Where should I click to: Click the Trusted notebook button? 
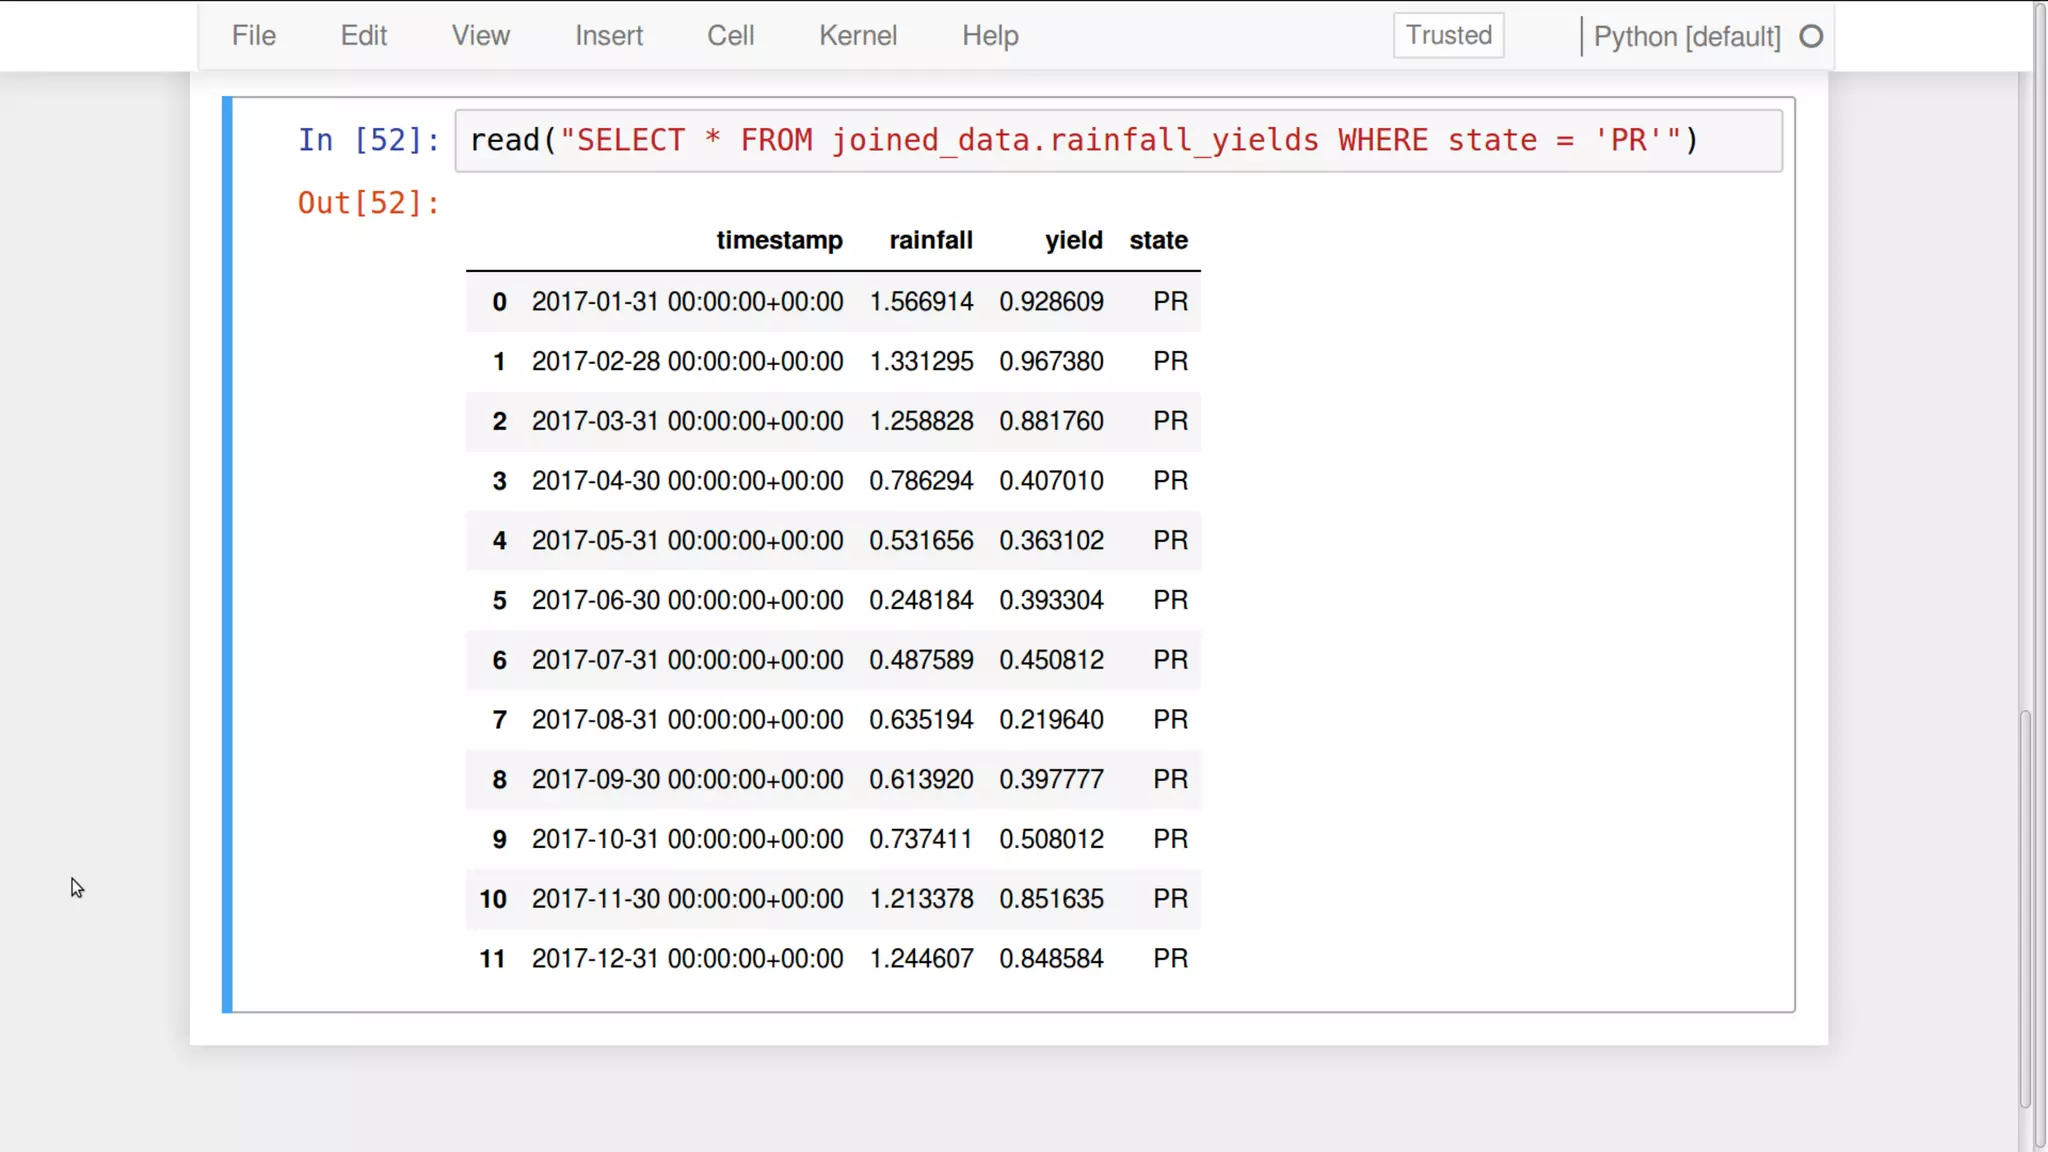[x=1448, y=36]
